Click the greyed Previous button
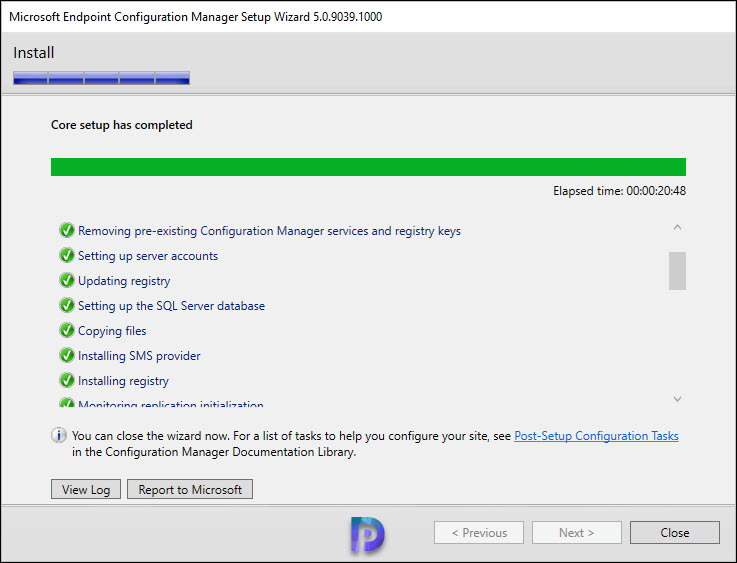This screenshot has width=737, height=563. point(479,532)
